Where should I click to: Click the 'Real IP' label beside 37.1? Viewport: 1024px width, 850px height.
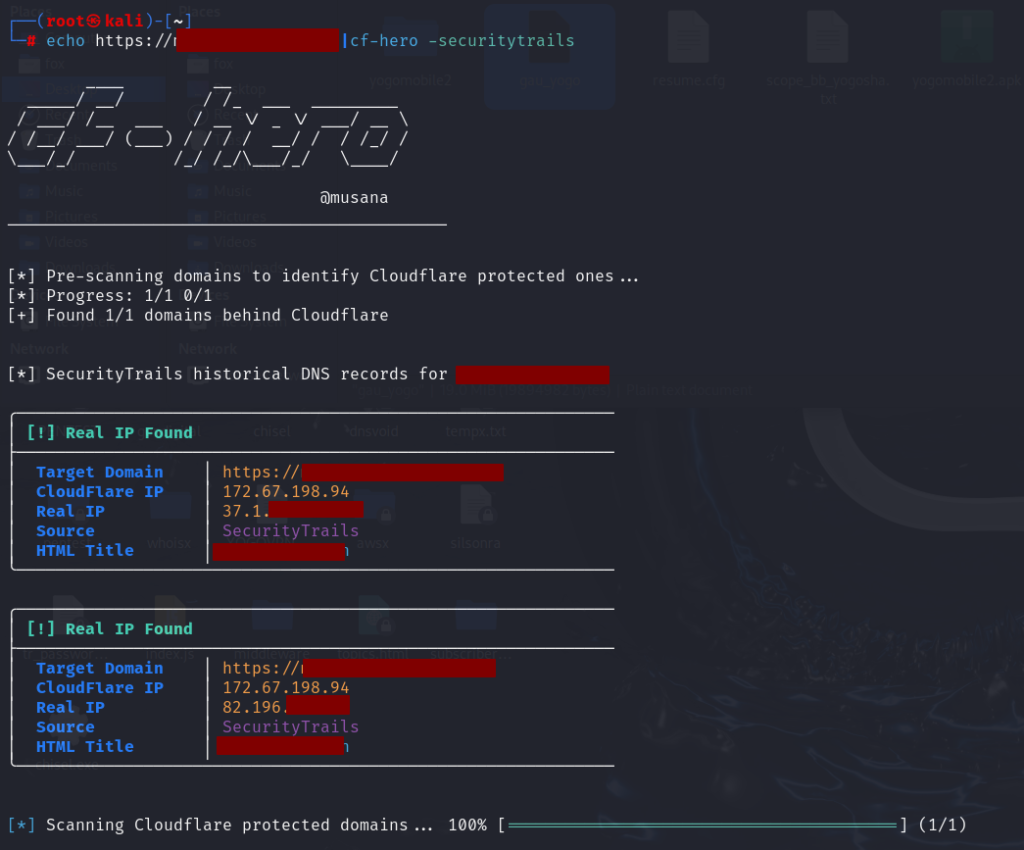pyautogui.click(x=71, y=511)
